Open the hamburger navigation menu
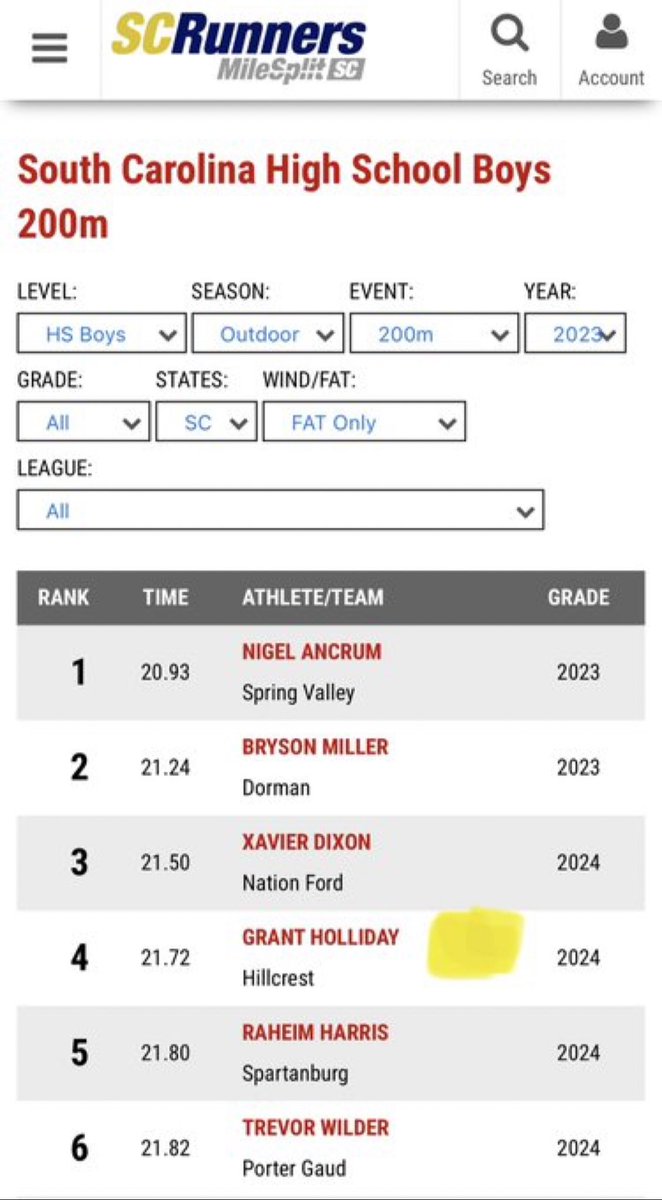 click(49, 49)
